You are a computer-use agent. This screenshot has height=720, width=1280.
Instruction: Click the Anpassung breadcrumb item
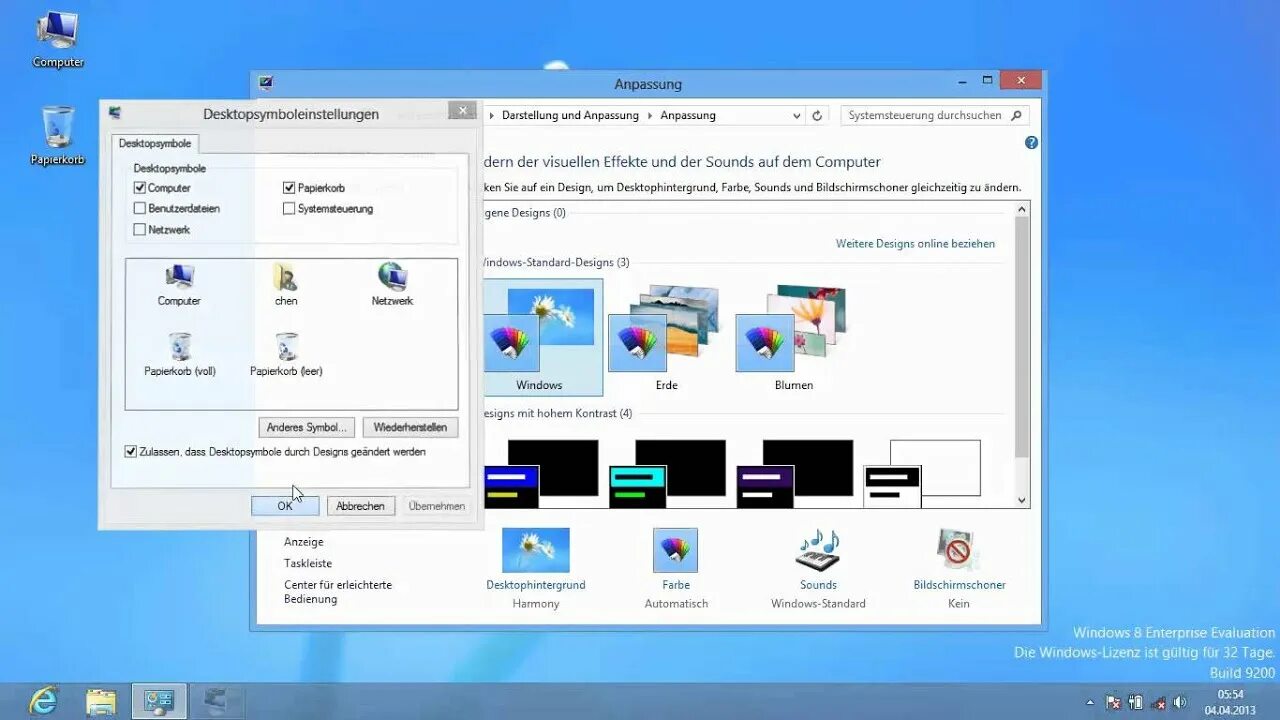tap(688, 116)
